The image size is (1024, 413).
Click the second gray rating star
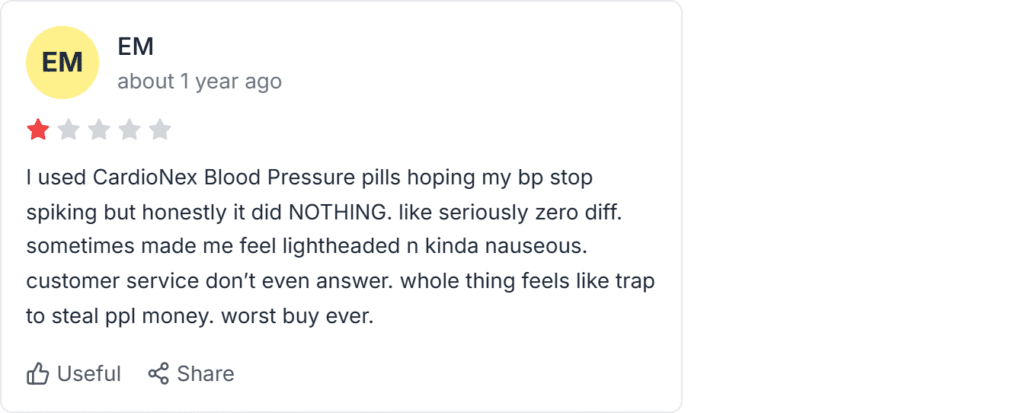[x=69, y=130]
